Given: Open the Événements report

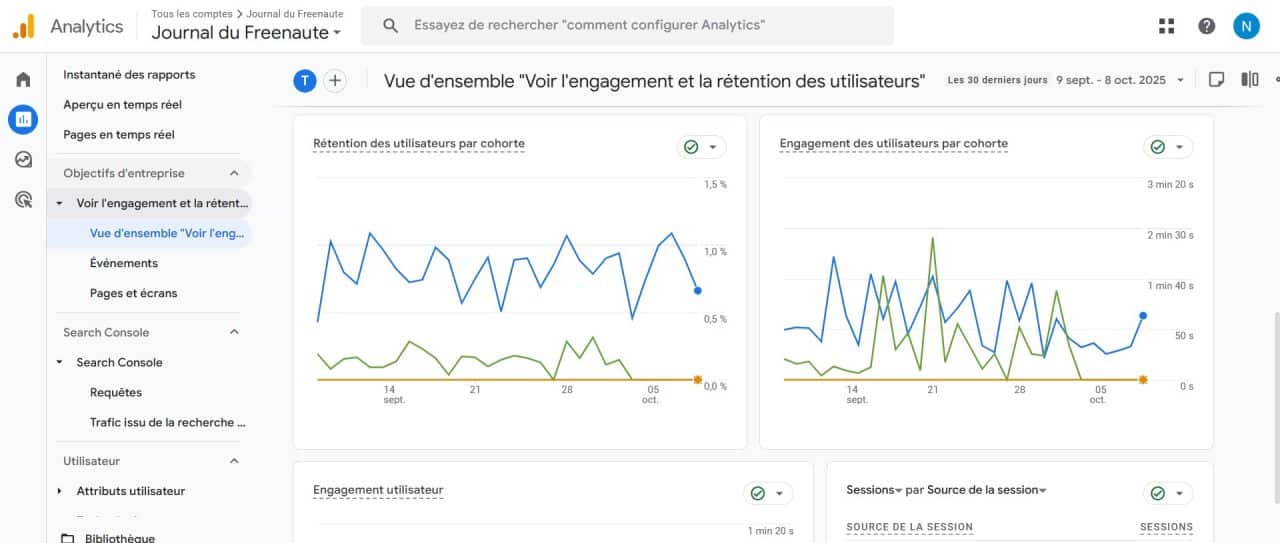Looking at the screenshot, I should click(123, 263).
